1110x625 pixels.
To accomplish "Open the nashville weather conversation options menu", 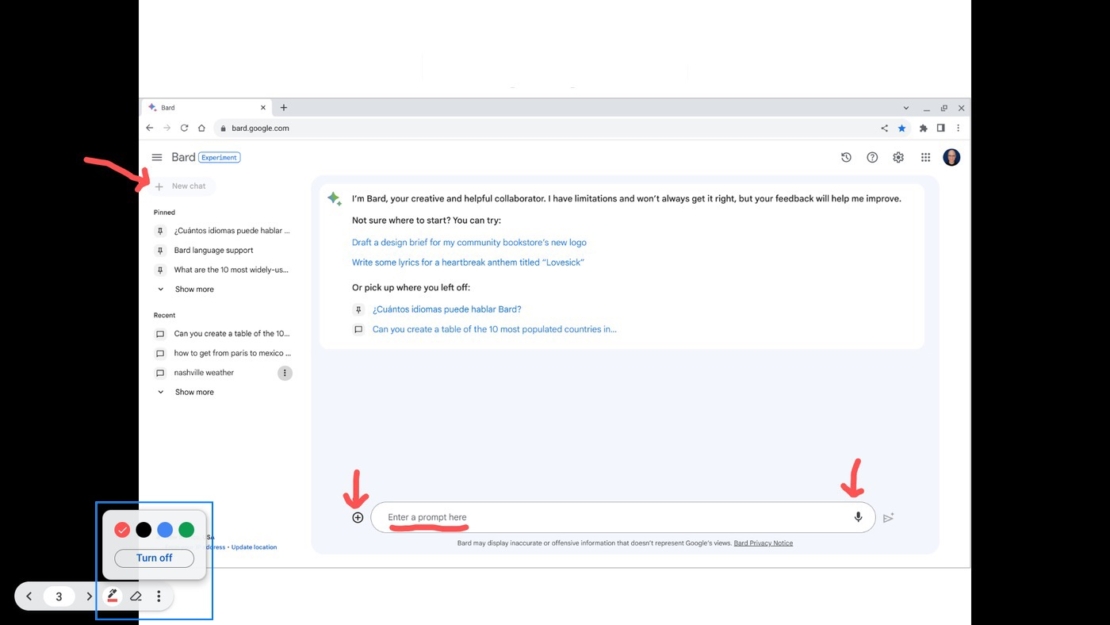I will (284, 372).
